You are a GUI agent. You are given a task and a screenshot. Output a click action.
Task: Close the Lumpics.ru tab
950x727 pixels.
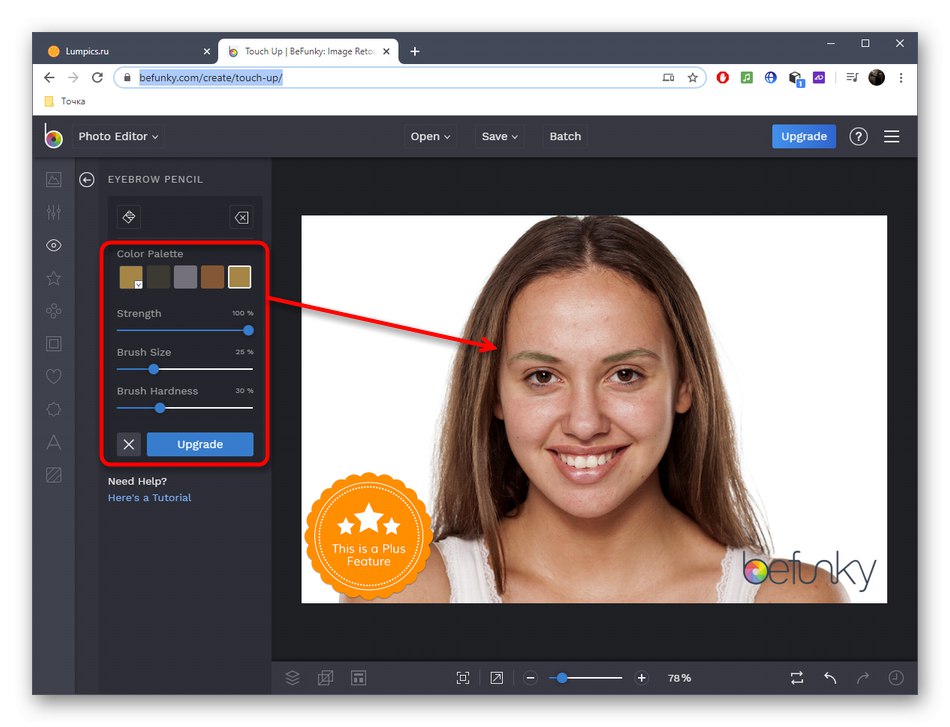207,51
